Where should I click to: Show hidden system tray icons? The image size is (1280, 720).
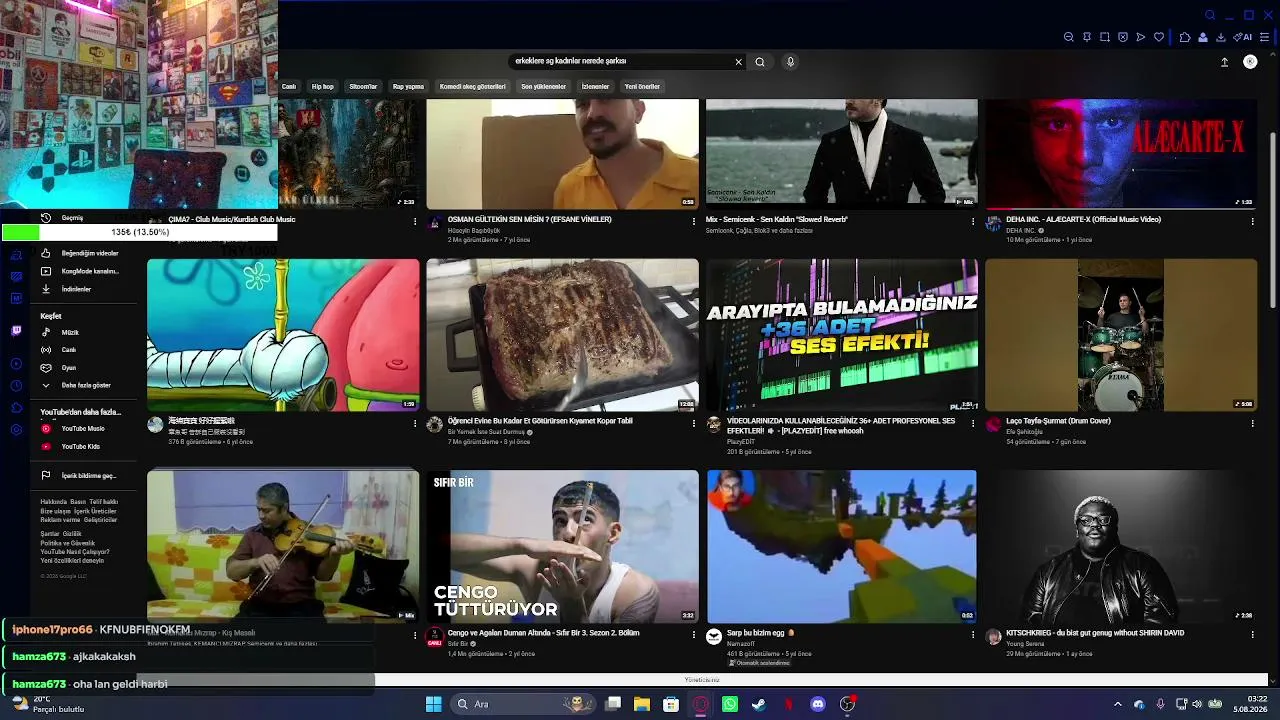click(x=1118, y=704)
